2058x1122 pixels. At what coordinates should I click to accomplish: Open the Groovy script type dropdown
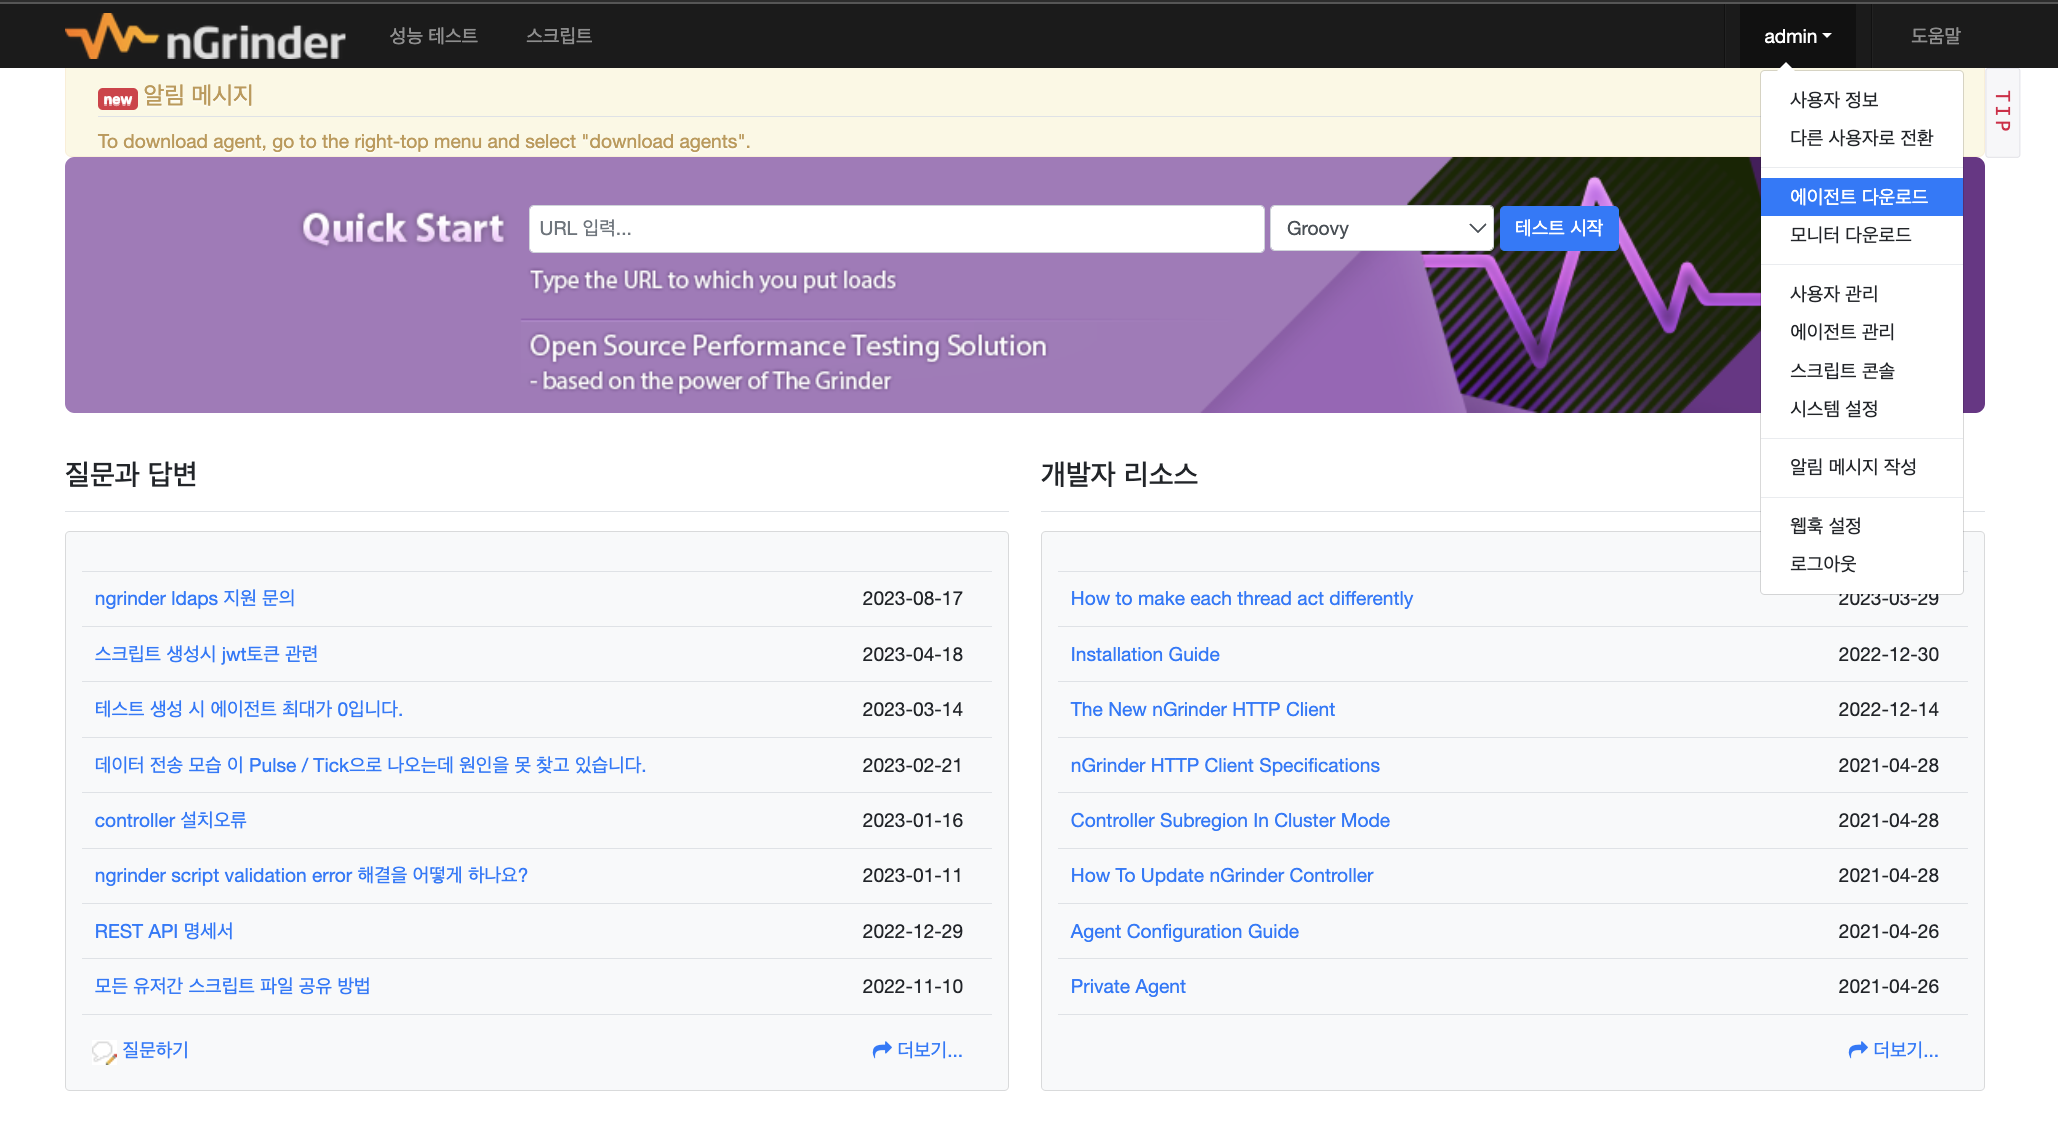click(x=1382, y=228)
